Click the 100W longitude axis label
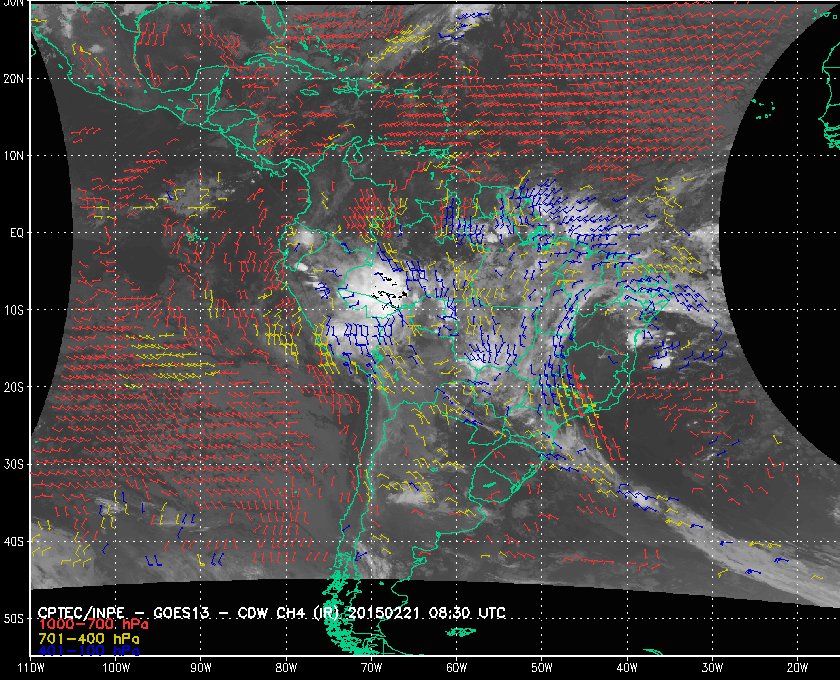840x680 pixels. point(116,667)
